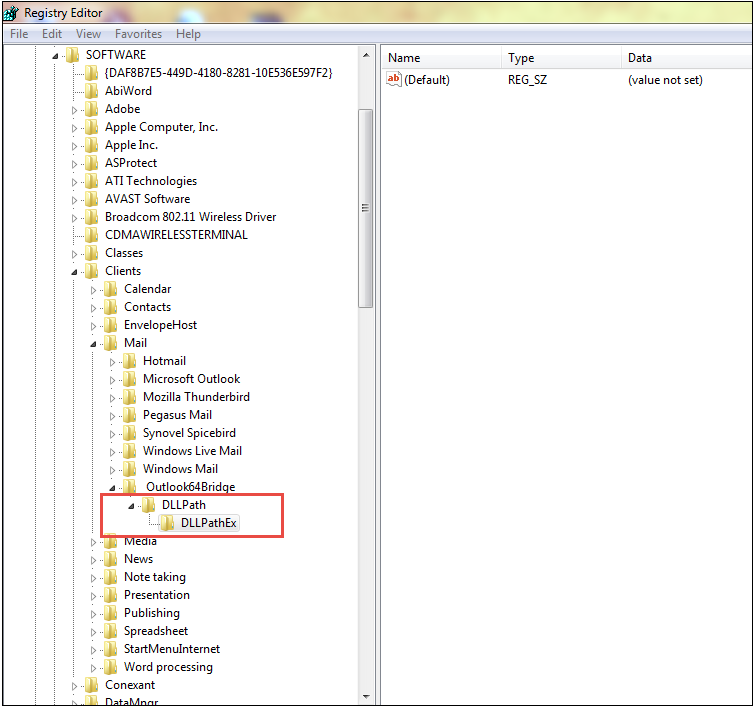Viewport: 755px width, 720px height.
Task: Expand the Windows Live Mail key
Action: coord(112,452)
